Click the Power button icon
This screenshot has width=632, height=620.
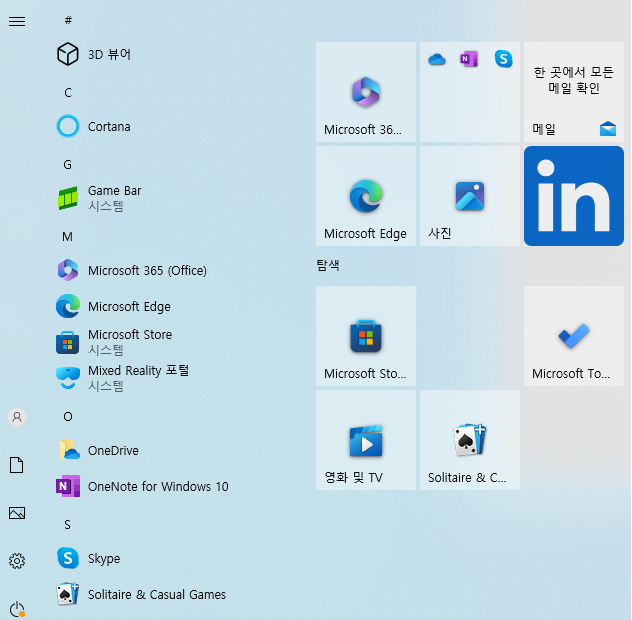click(17, 609)
